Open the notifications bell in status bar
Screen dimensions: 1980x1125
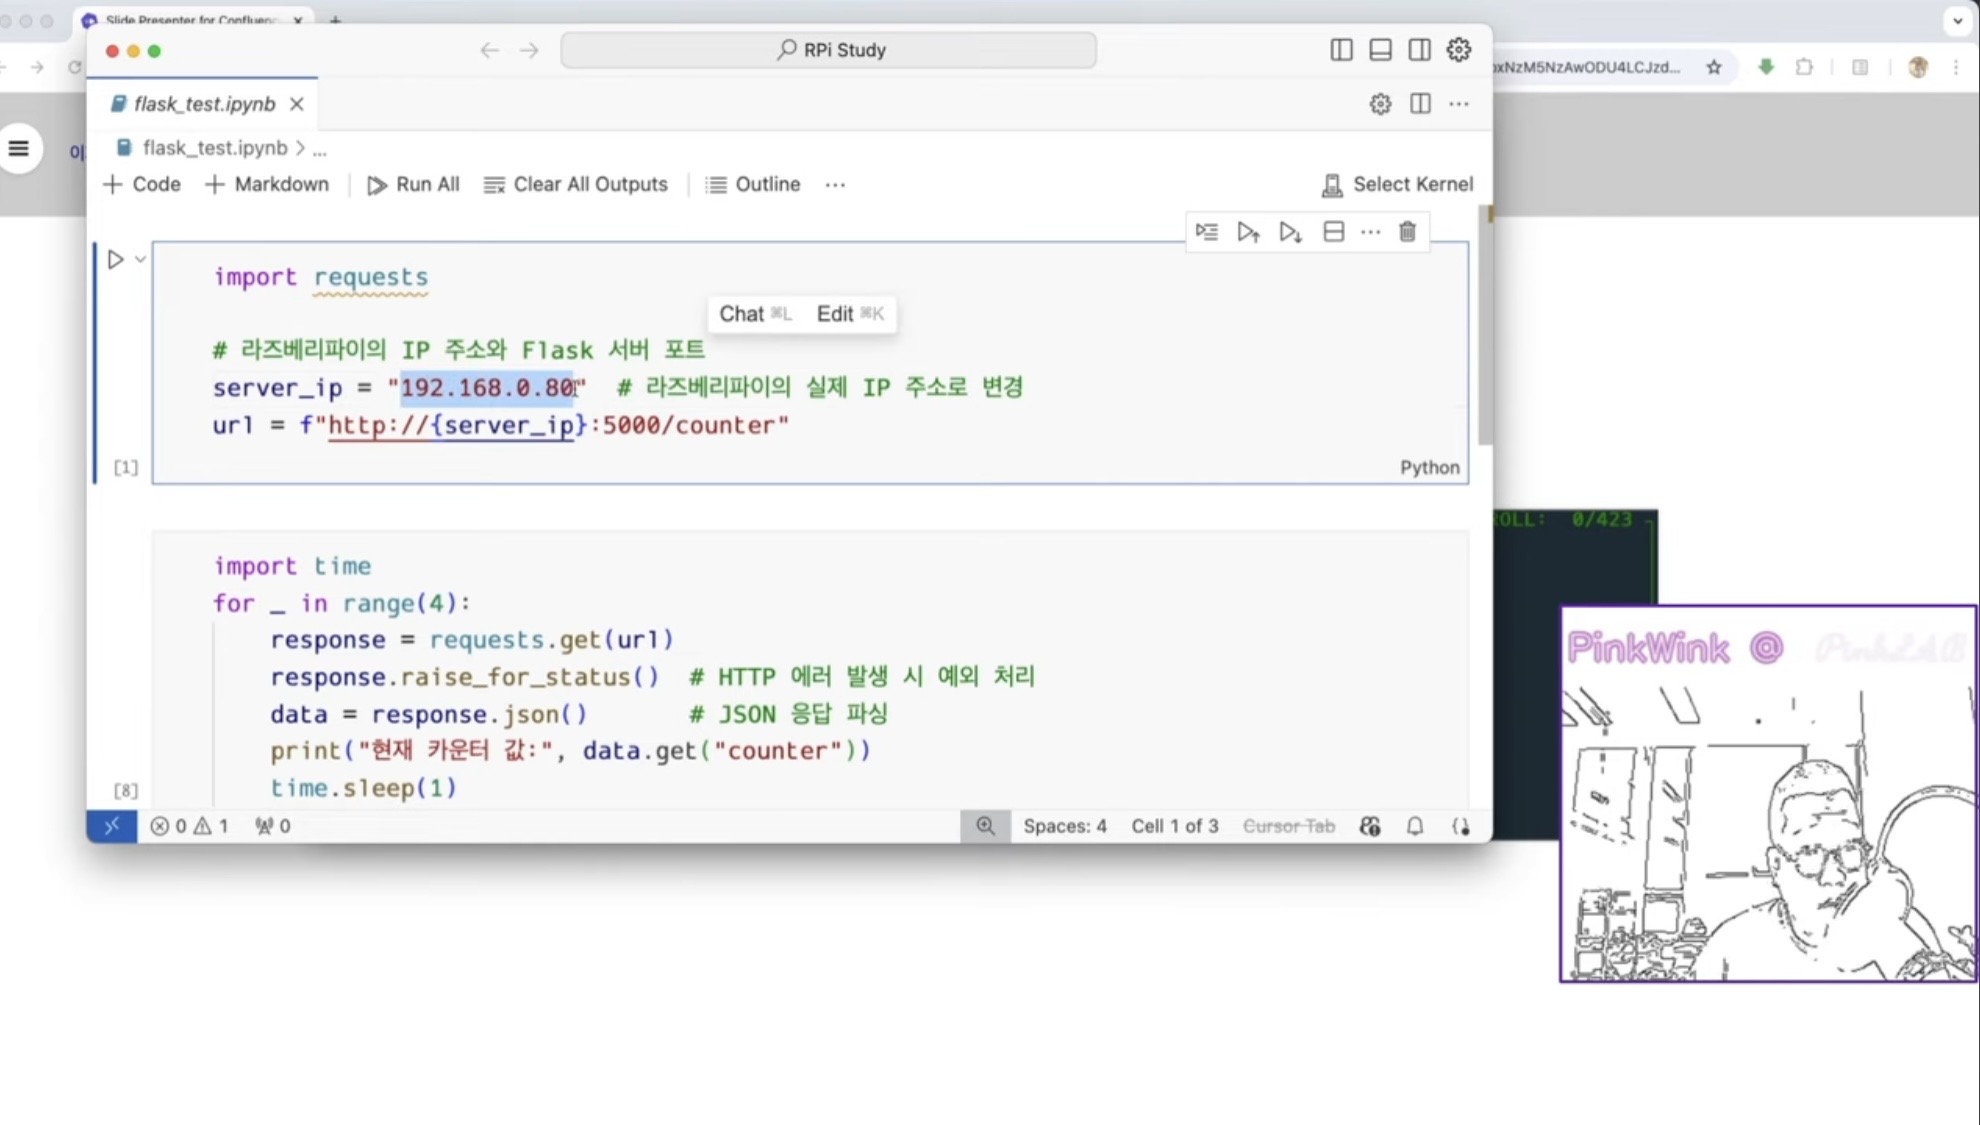(x=1415, y=826)
